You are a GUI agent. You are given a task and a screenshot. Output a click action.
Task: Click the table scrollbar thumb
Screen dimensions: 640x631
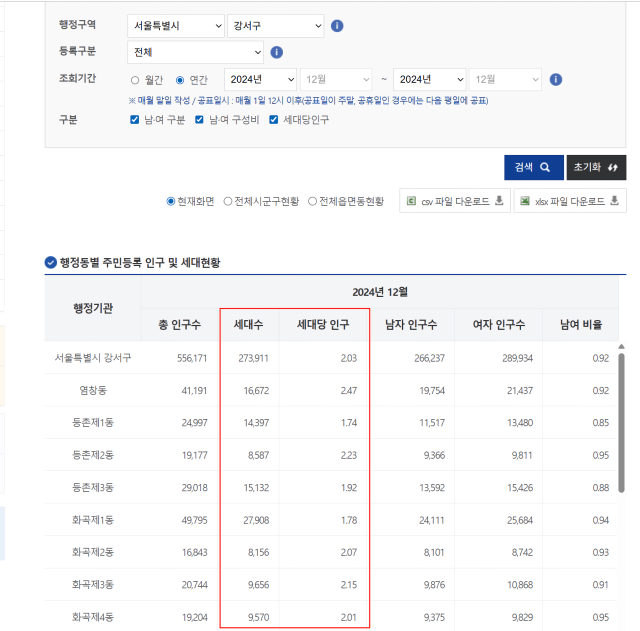pyautogui.click(x=621, y=423)
